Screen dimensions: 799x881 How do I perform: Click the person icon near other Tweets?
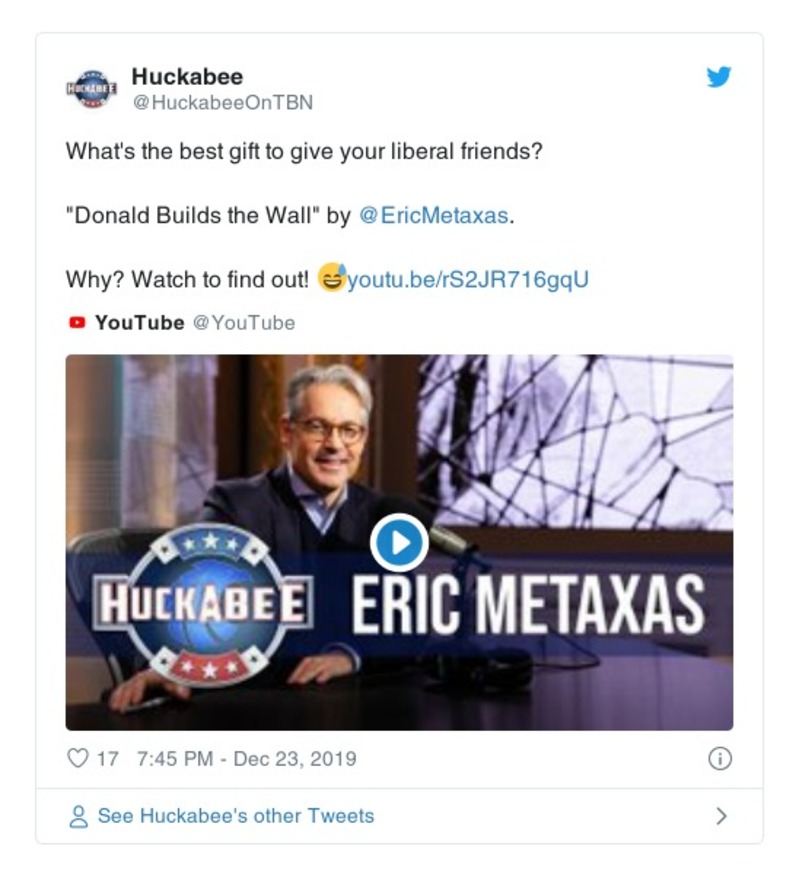[x=78, y=816]
